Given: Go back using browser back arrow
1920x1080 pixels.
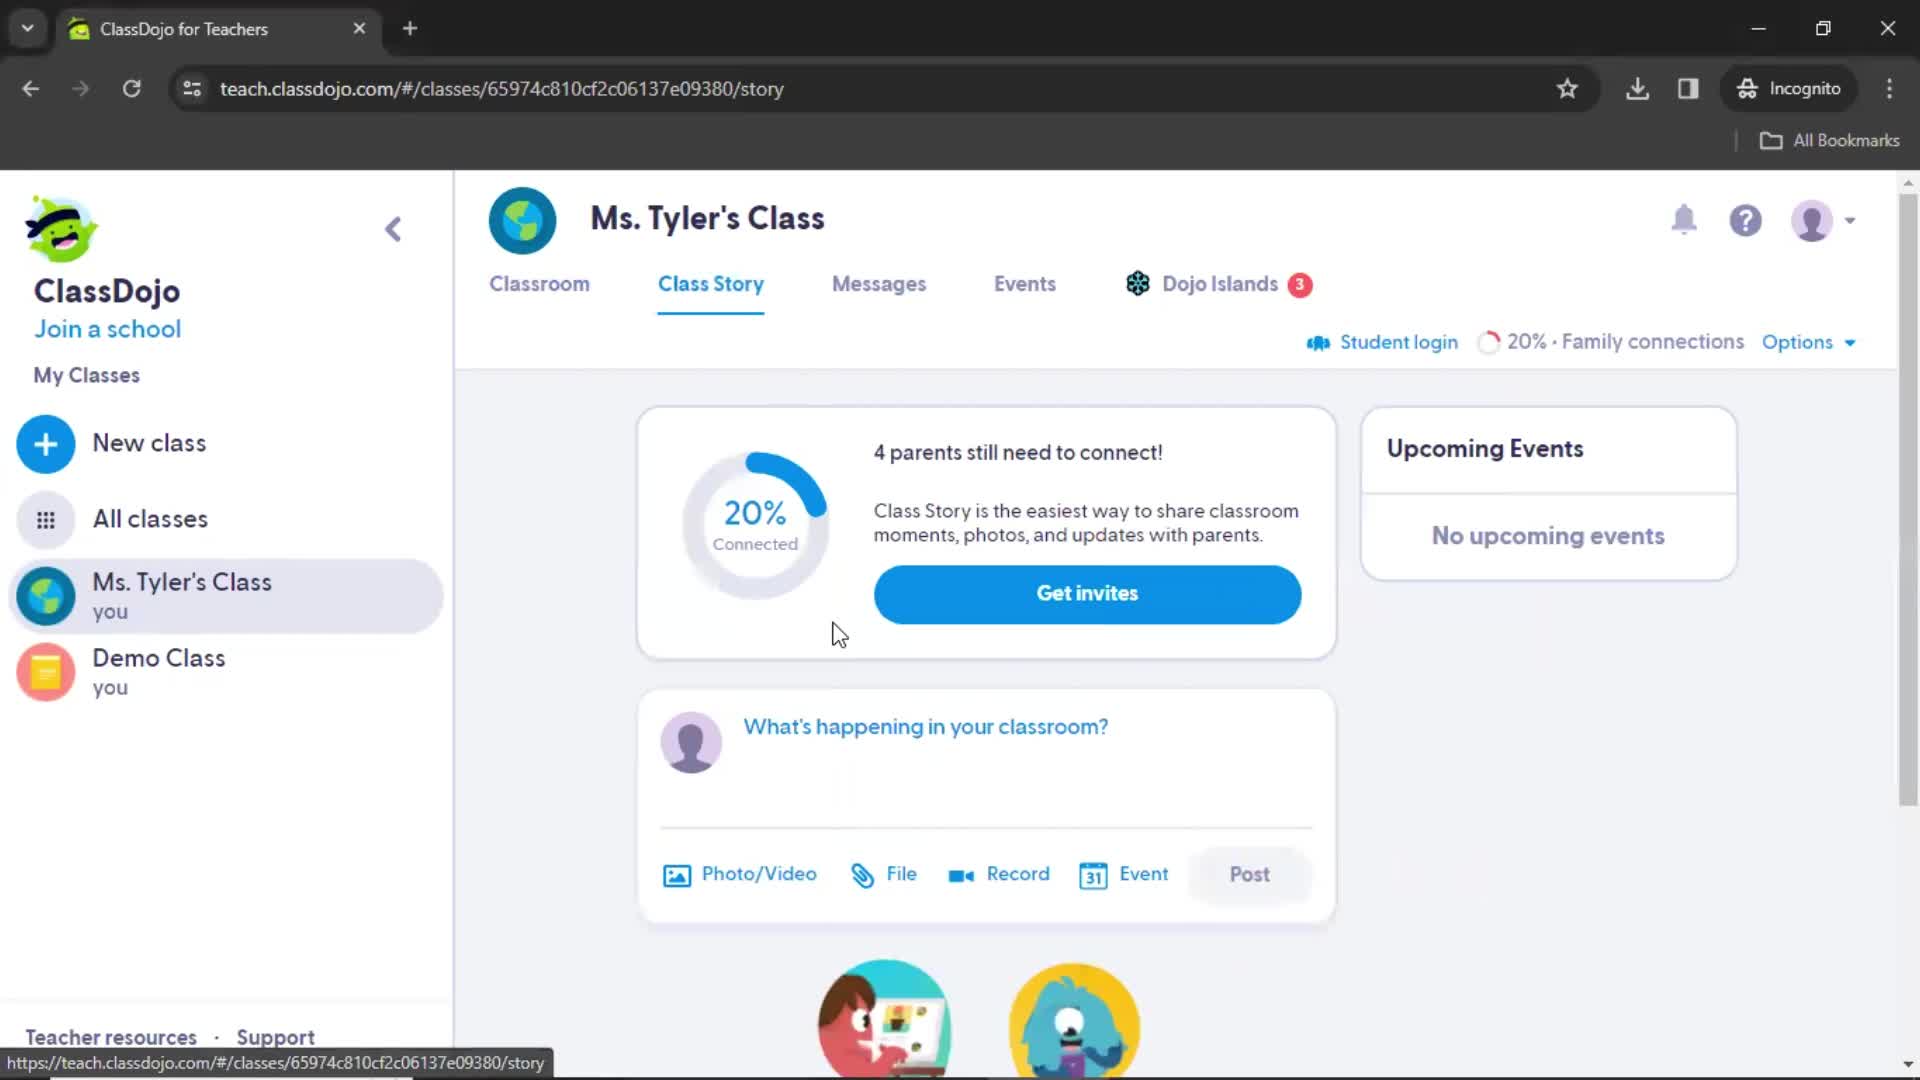Looking at the screenshot, I should (x=31, y=89).
